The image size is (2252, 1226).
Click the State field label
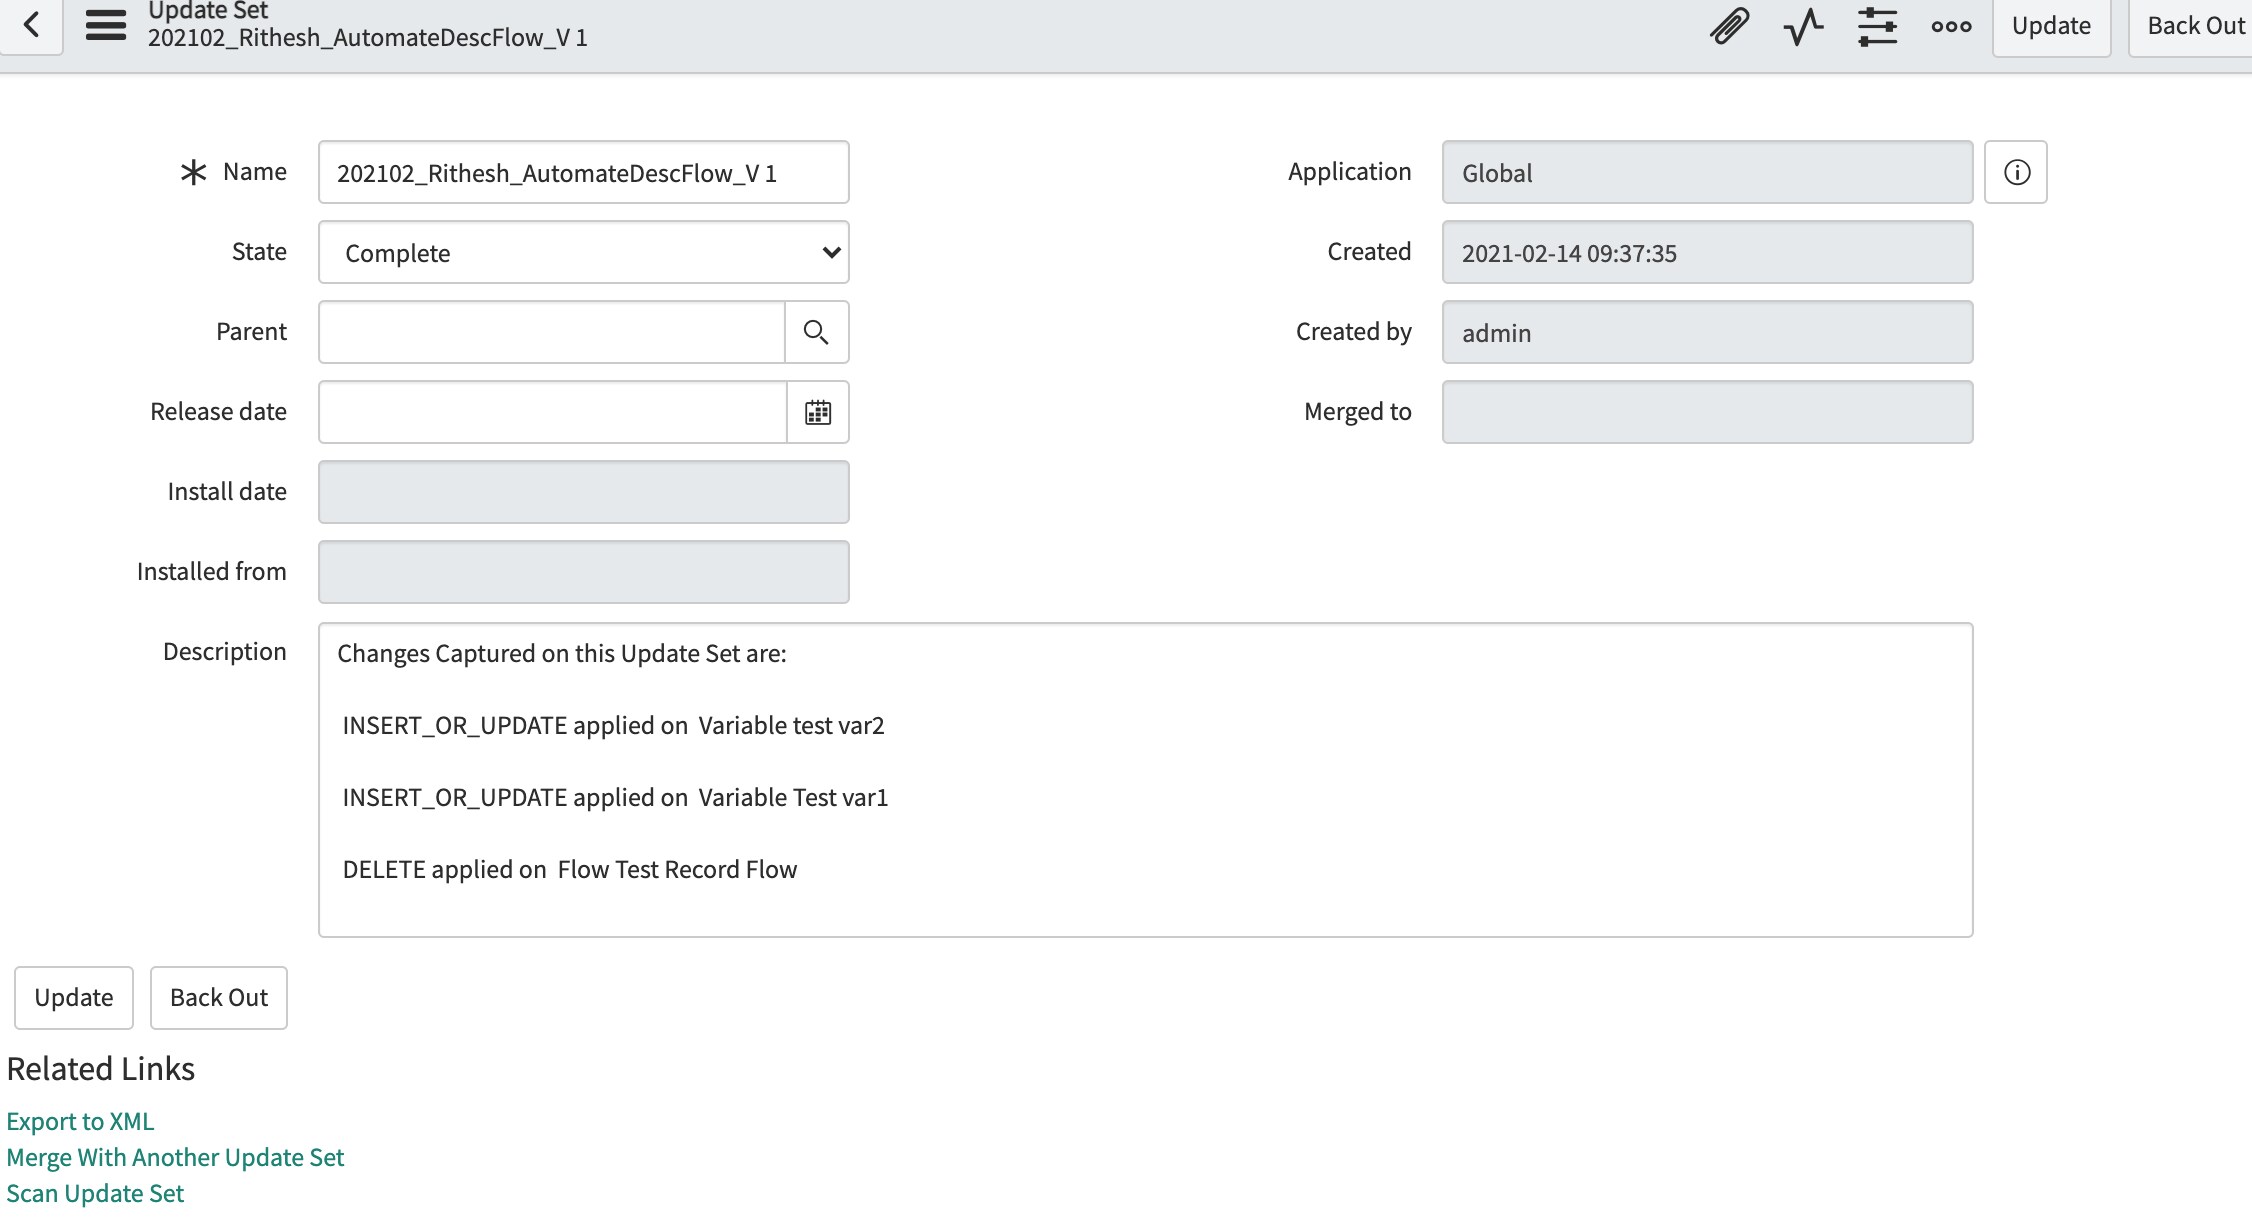pos(259,252)
